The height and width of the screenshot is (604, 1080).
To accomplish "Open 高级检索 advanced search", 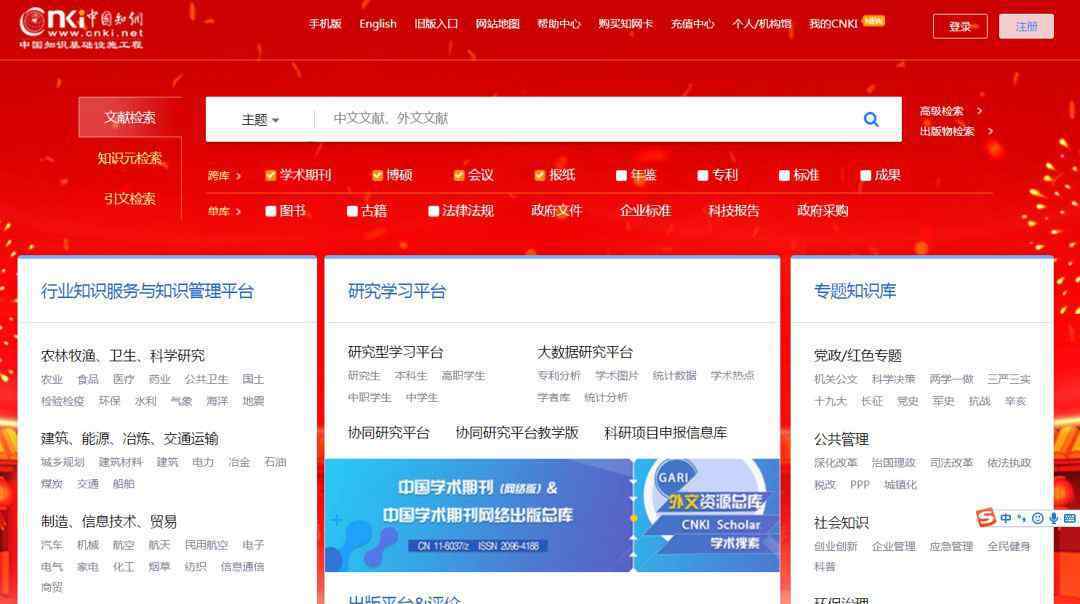I will pos(942,111).
